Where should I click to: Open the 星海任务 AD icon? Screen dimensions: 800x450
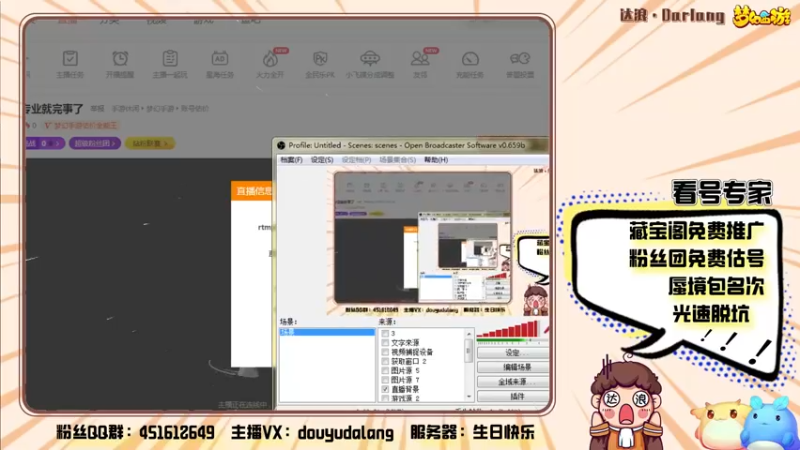pos(220,58)
